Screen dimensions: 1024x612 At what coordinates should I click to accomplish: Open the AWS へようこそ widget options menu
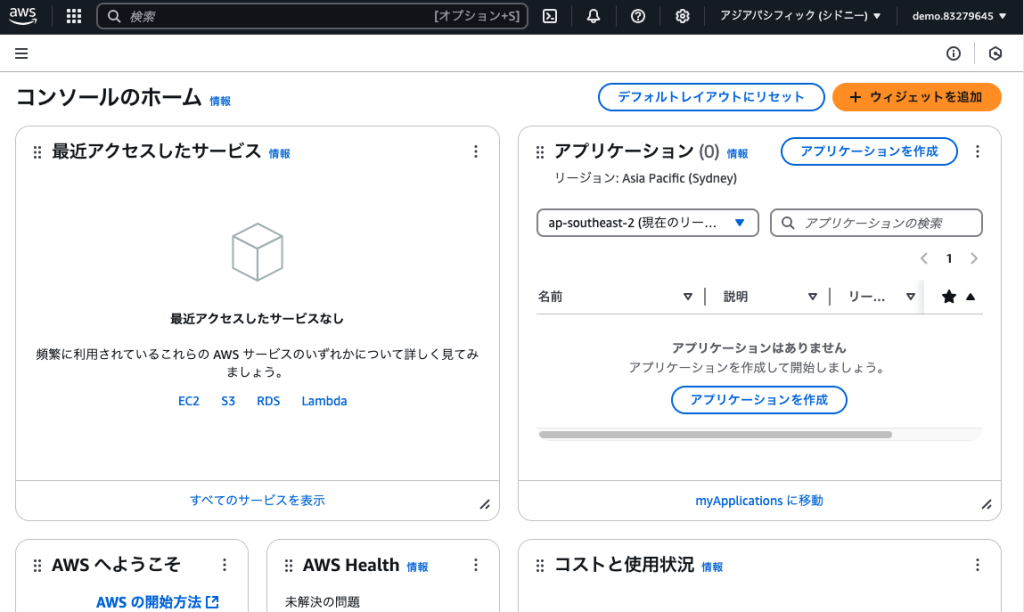tap(224, 565)
